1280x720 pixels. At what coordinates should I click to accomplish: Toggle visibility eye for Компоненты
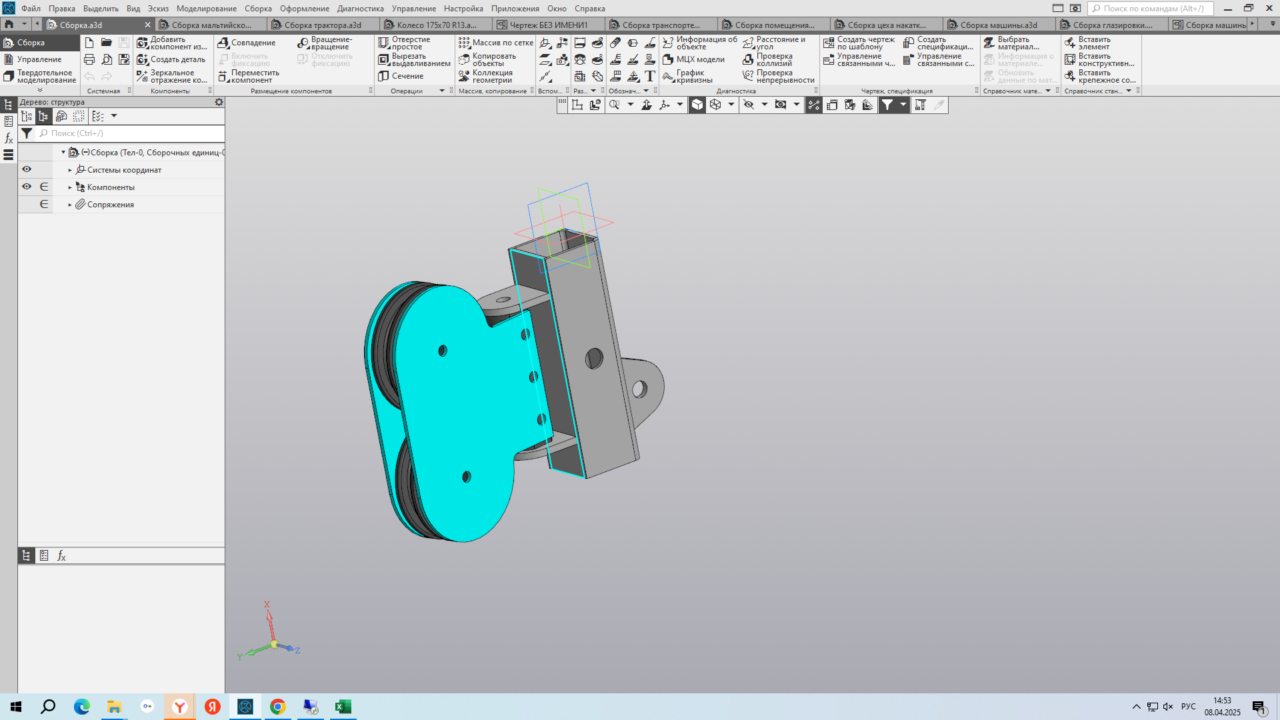(x=27, y=187)
